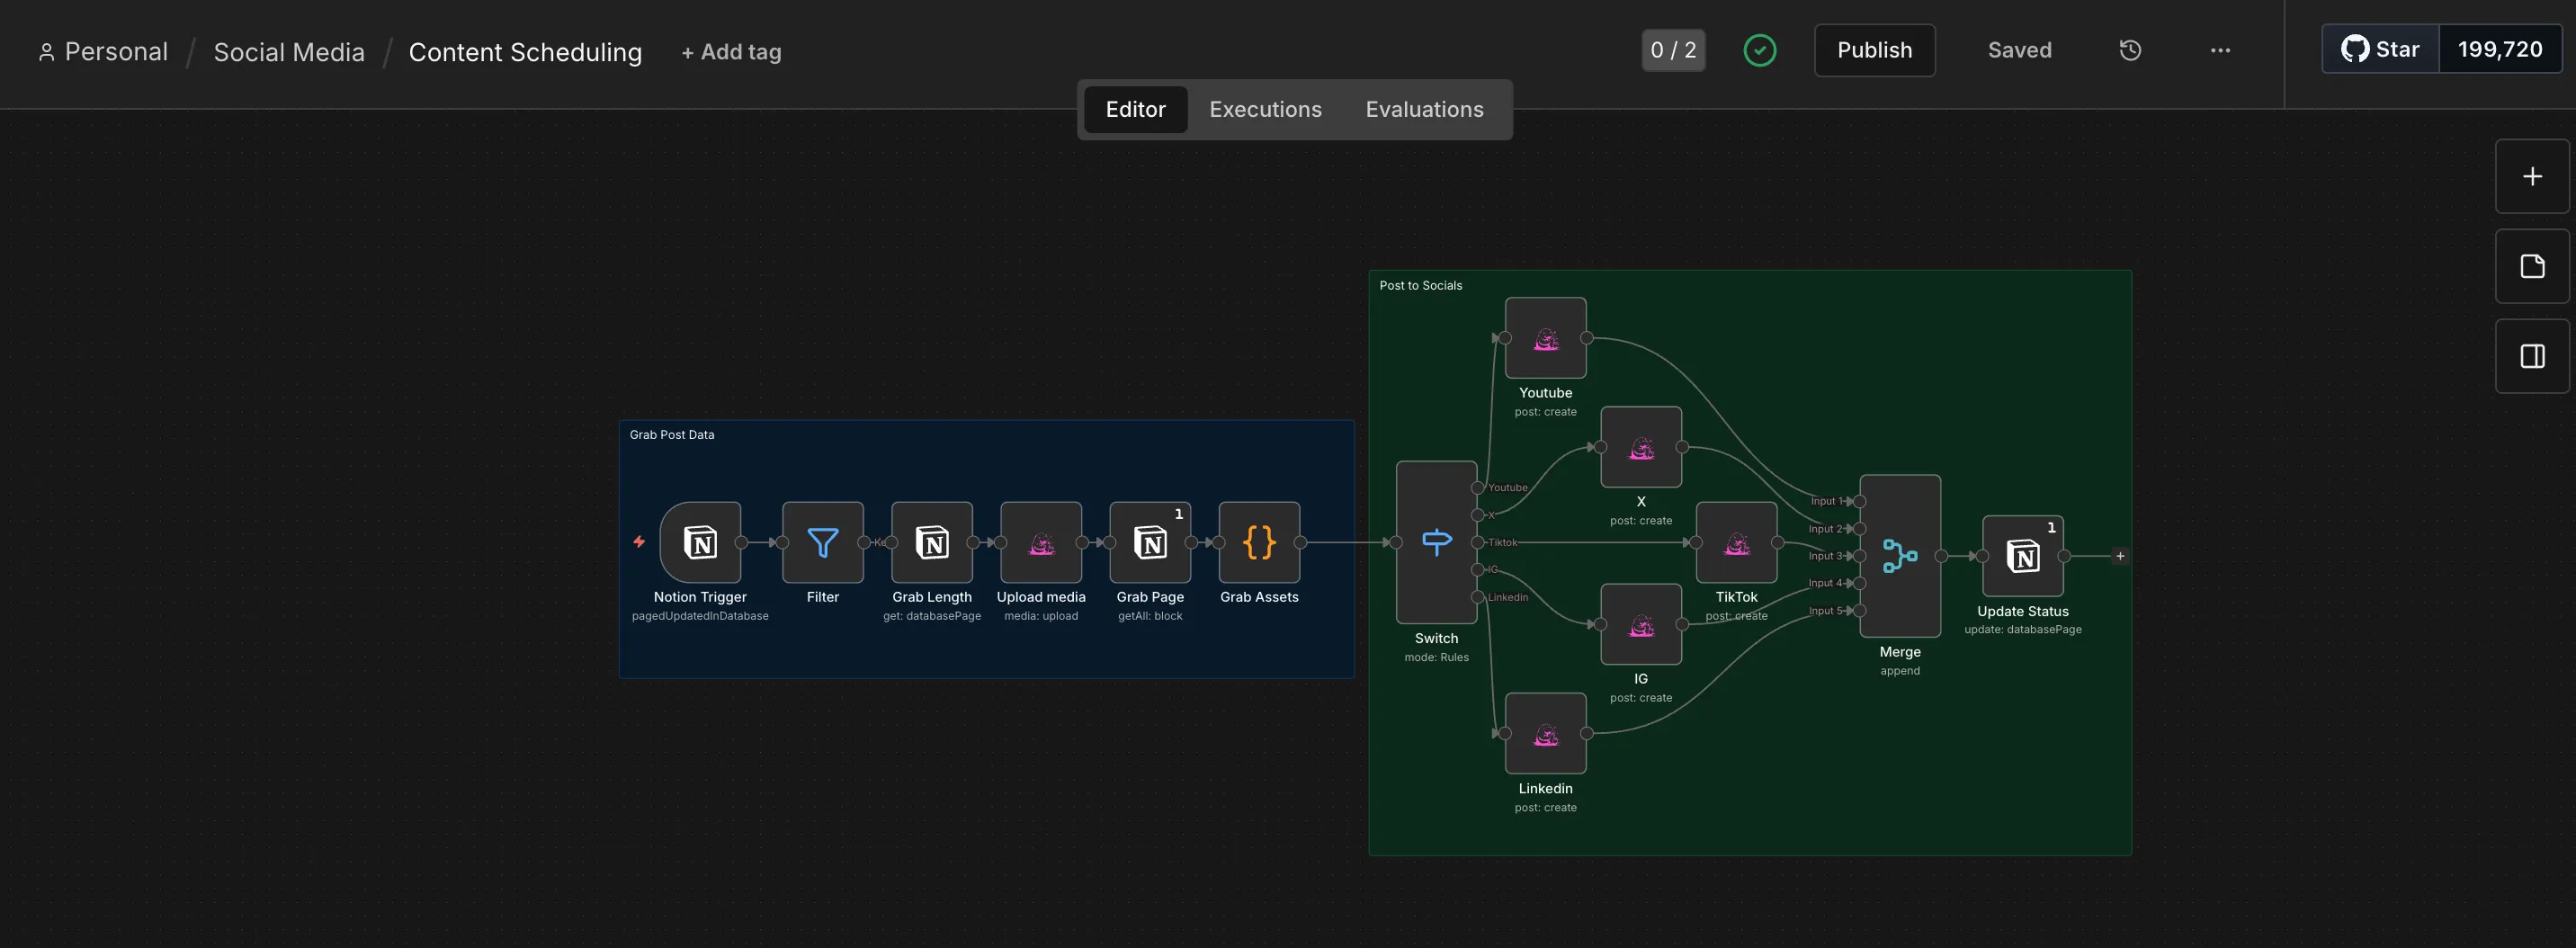Select the Grab Post Data sticky note title

click(x=672, y=434)
